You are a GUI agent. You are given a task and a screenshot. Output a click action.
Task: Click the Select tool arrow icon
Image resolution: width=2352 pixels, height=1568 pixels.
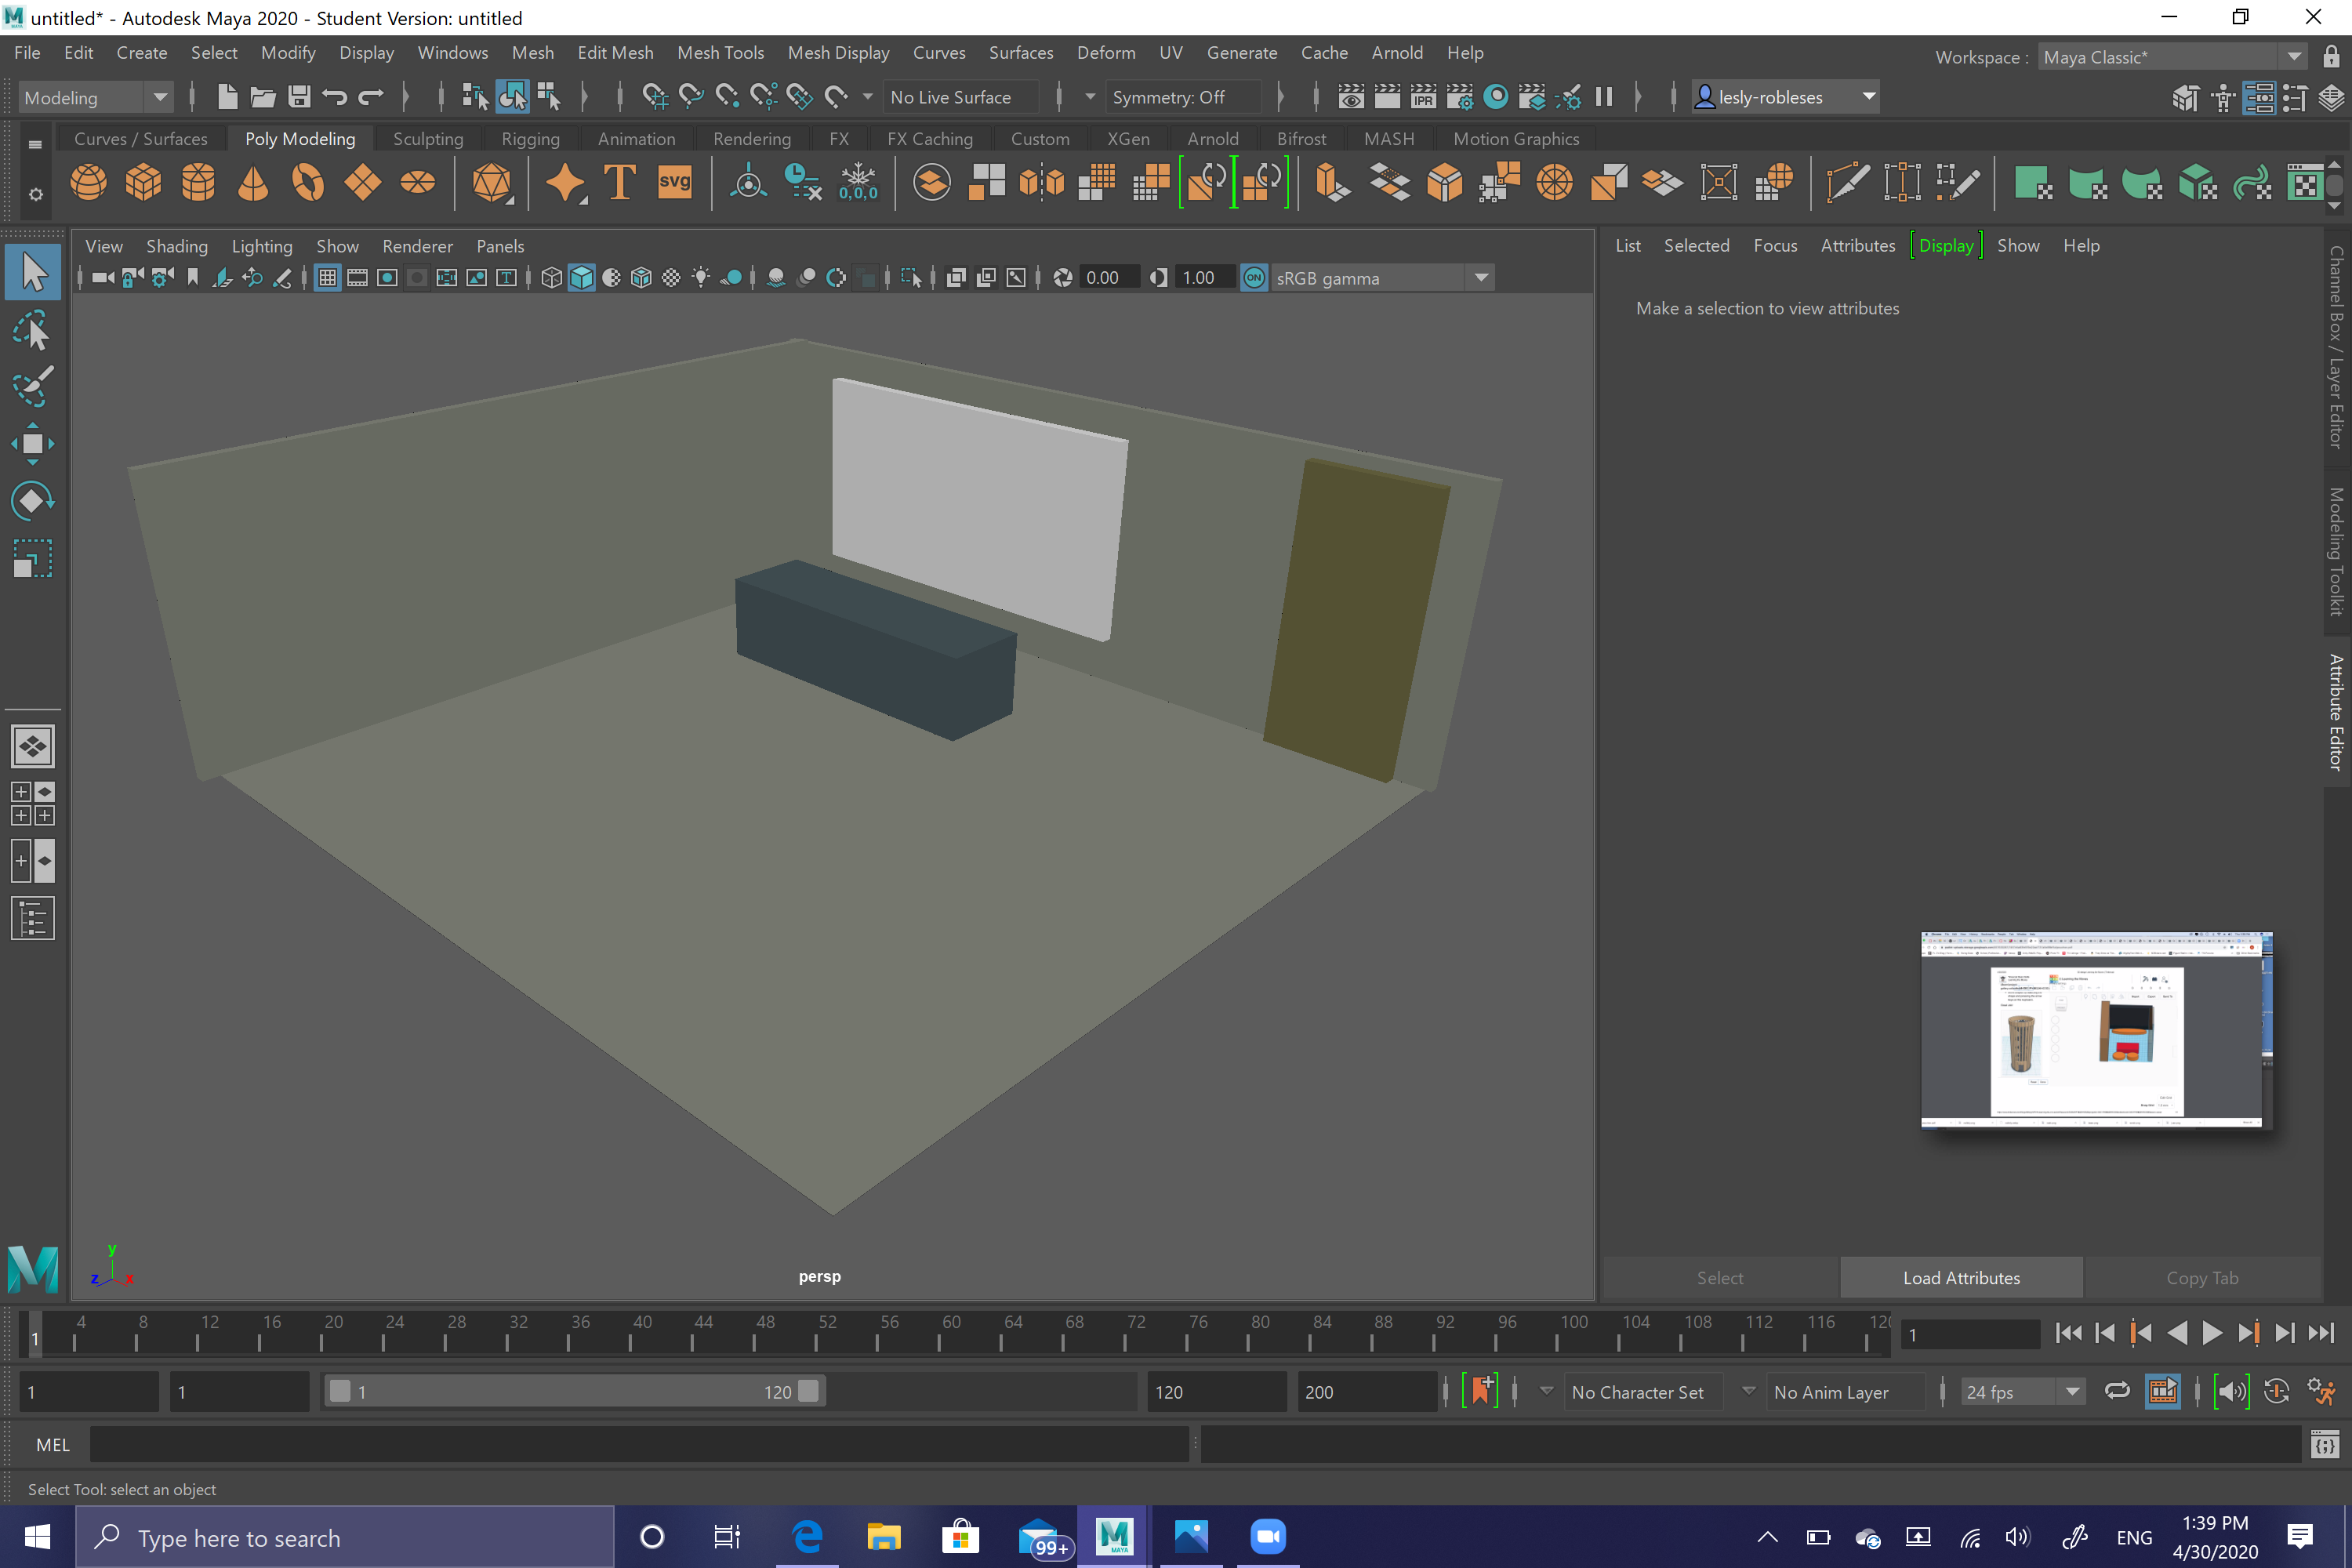[32, 272]
